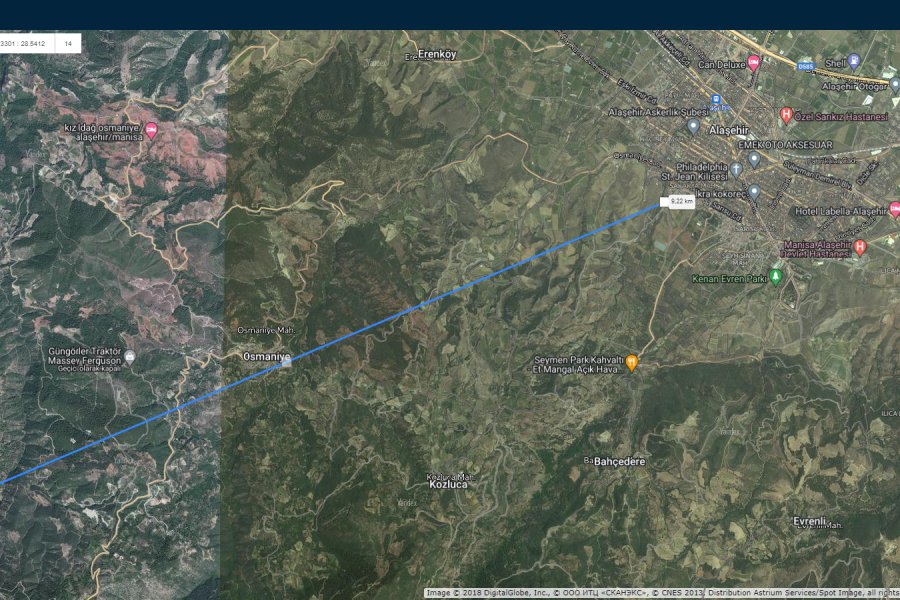Click the 9,22 km distance label

pyautogui.click(x=682, y=201)
